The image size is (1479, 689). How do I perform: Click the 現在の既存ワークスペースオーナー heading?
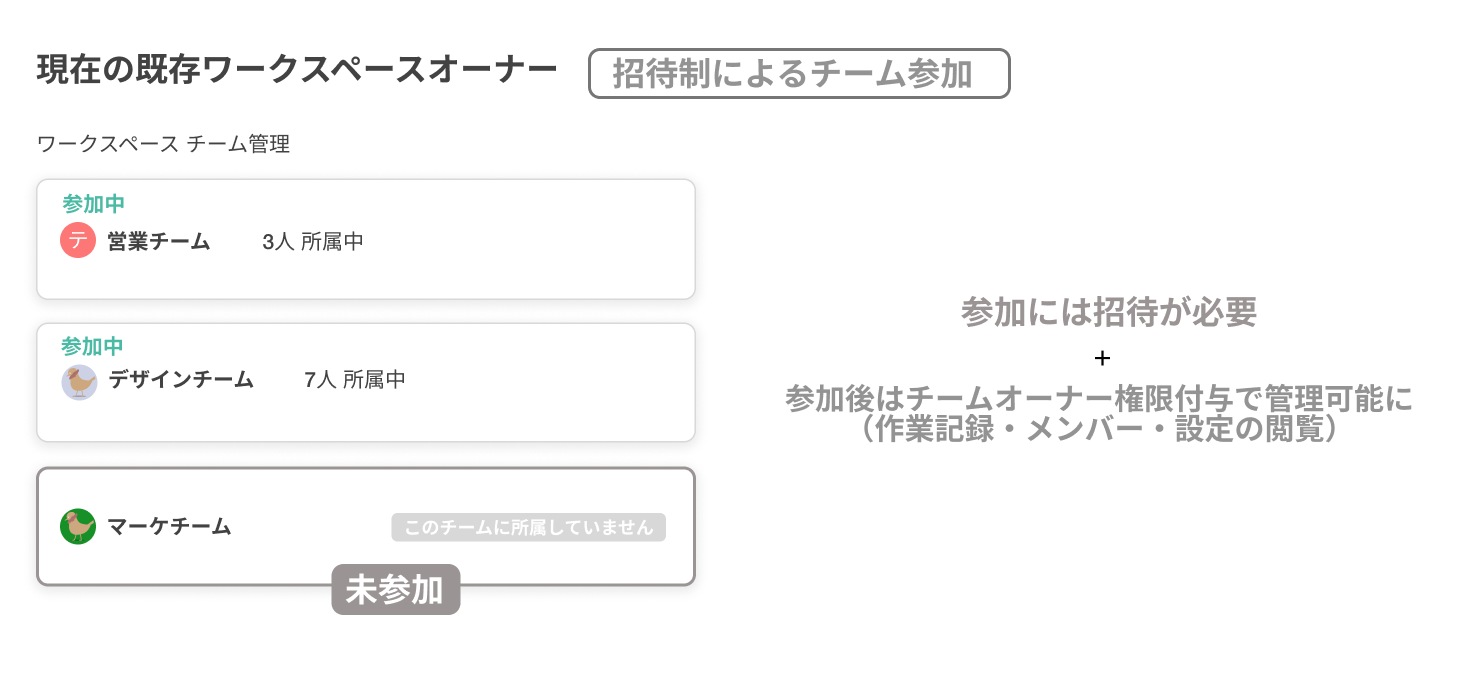tap(297, 70)
